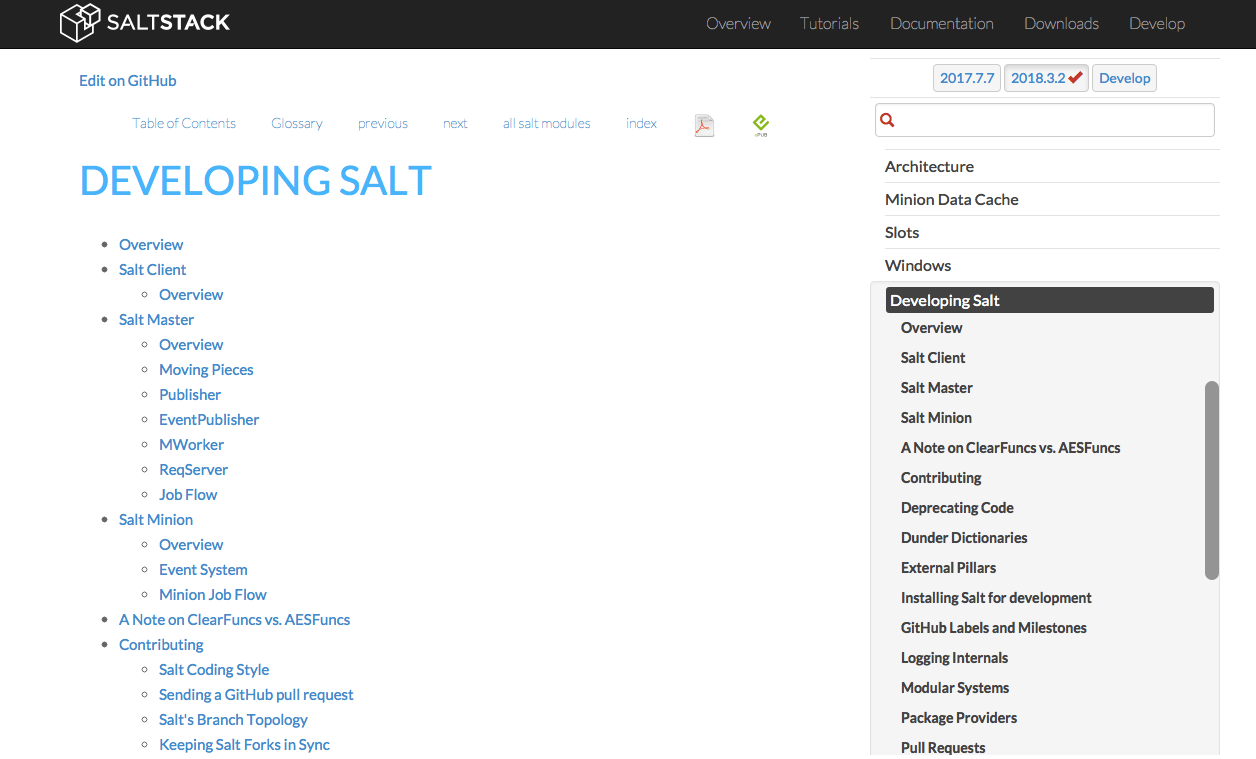Download the PDF version via the PDF icon

click(704, 125)
